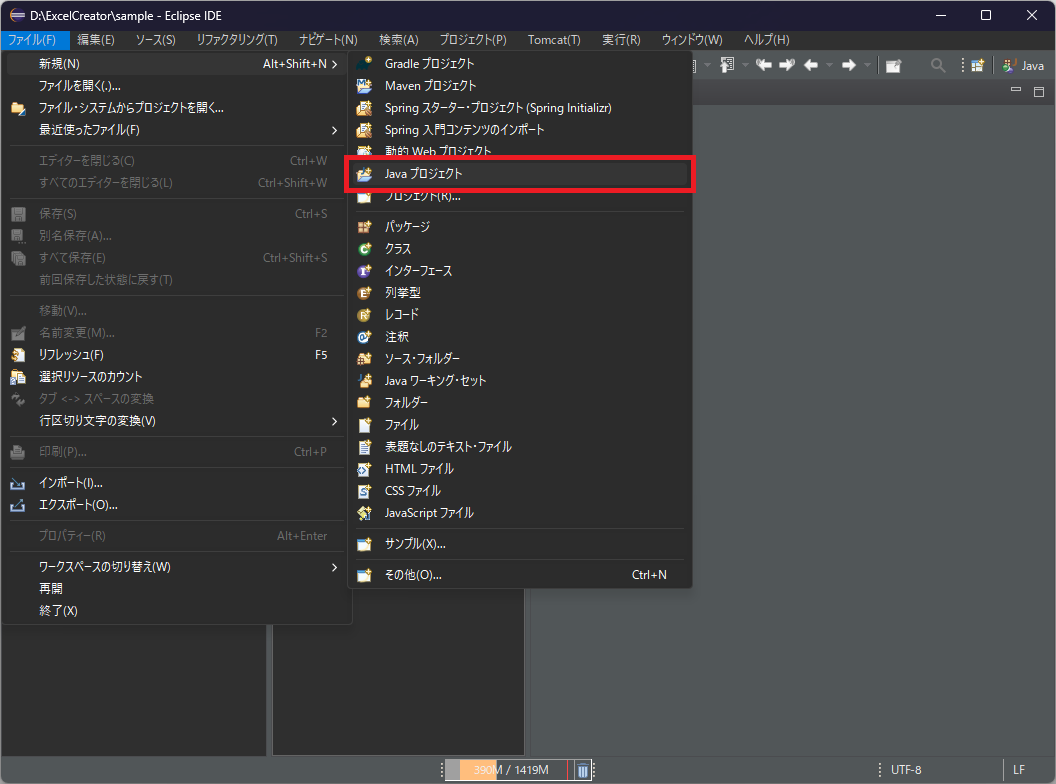Create a new JavaScript ファイル

pos(519,513)
